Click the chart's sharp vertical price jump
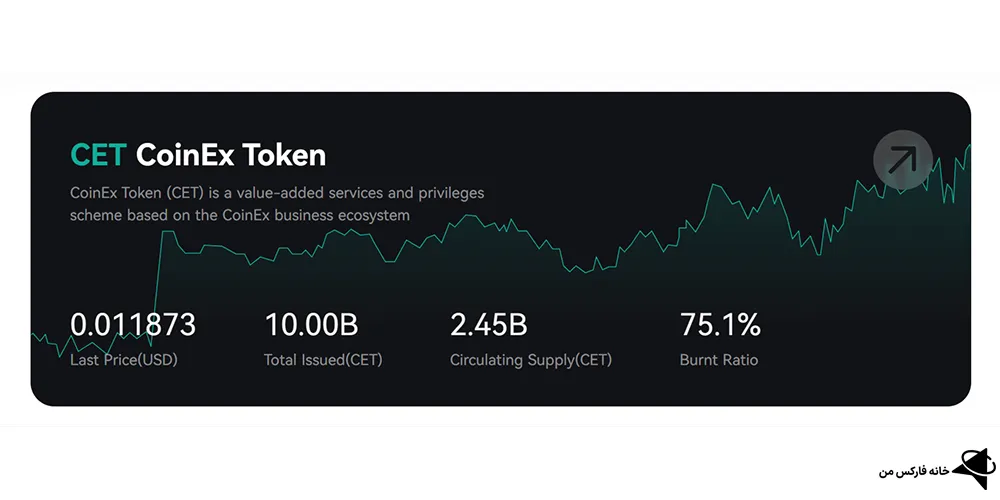The height and width of the screenshot is (500, 1000). click(x=158, y=281)
